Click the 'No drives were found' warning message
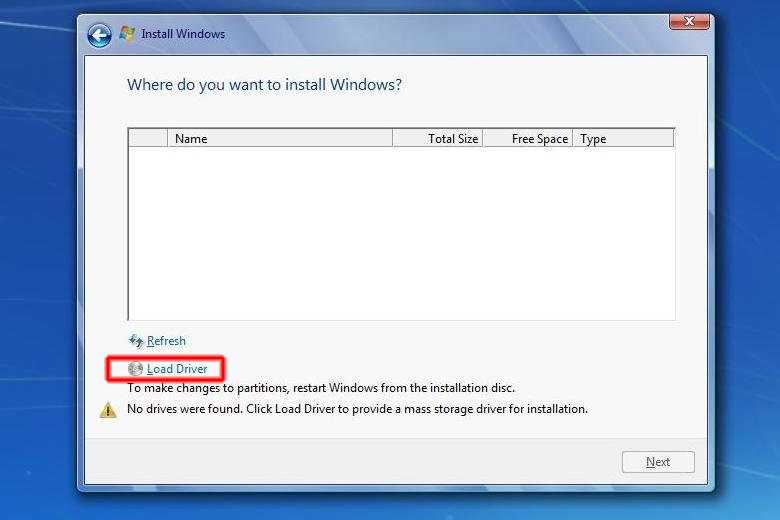The width and height of the screenshot is (780, 520). [357, 409]
